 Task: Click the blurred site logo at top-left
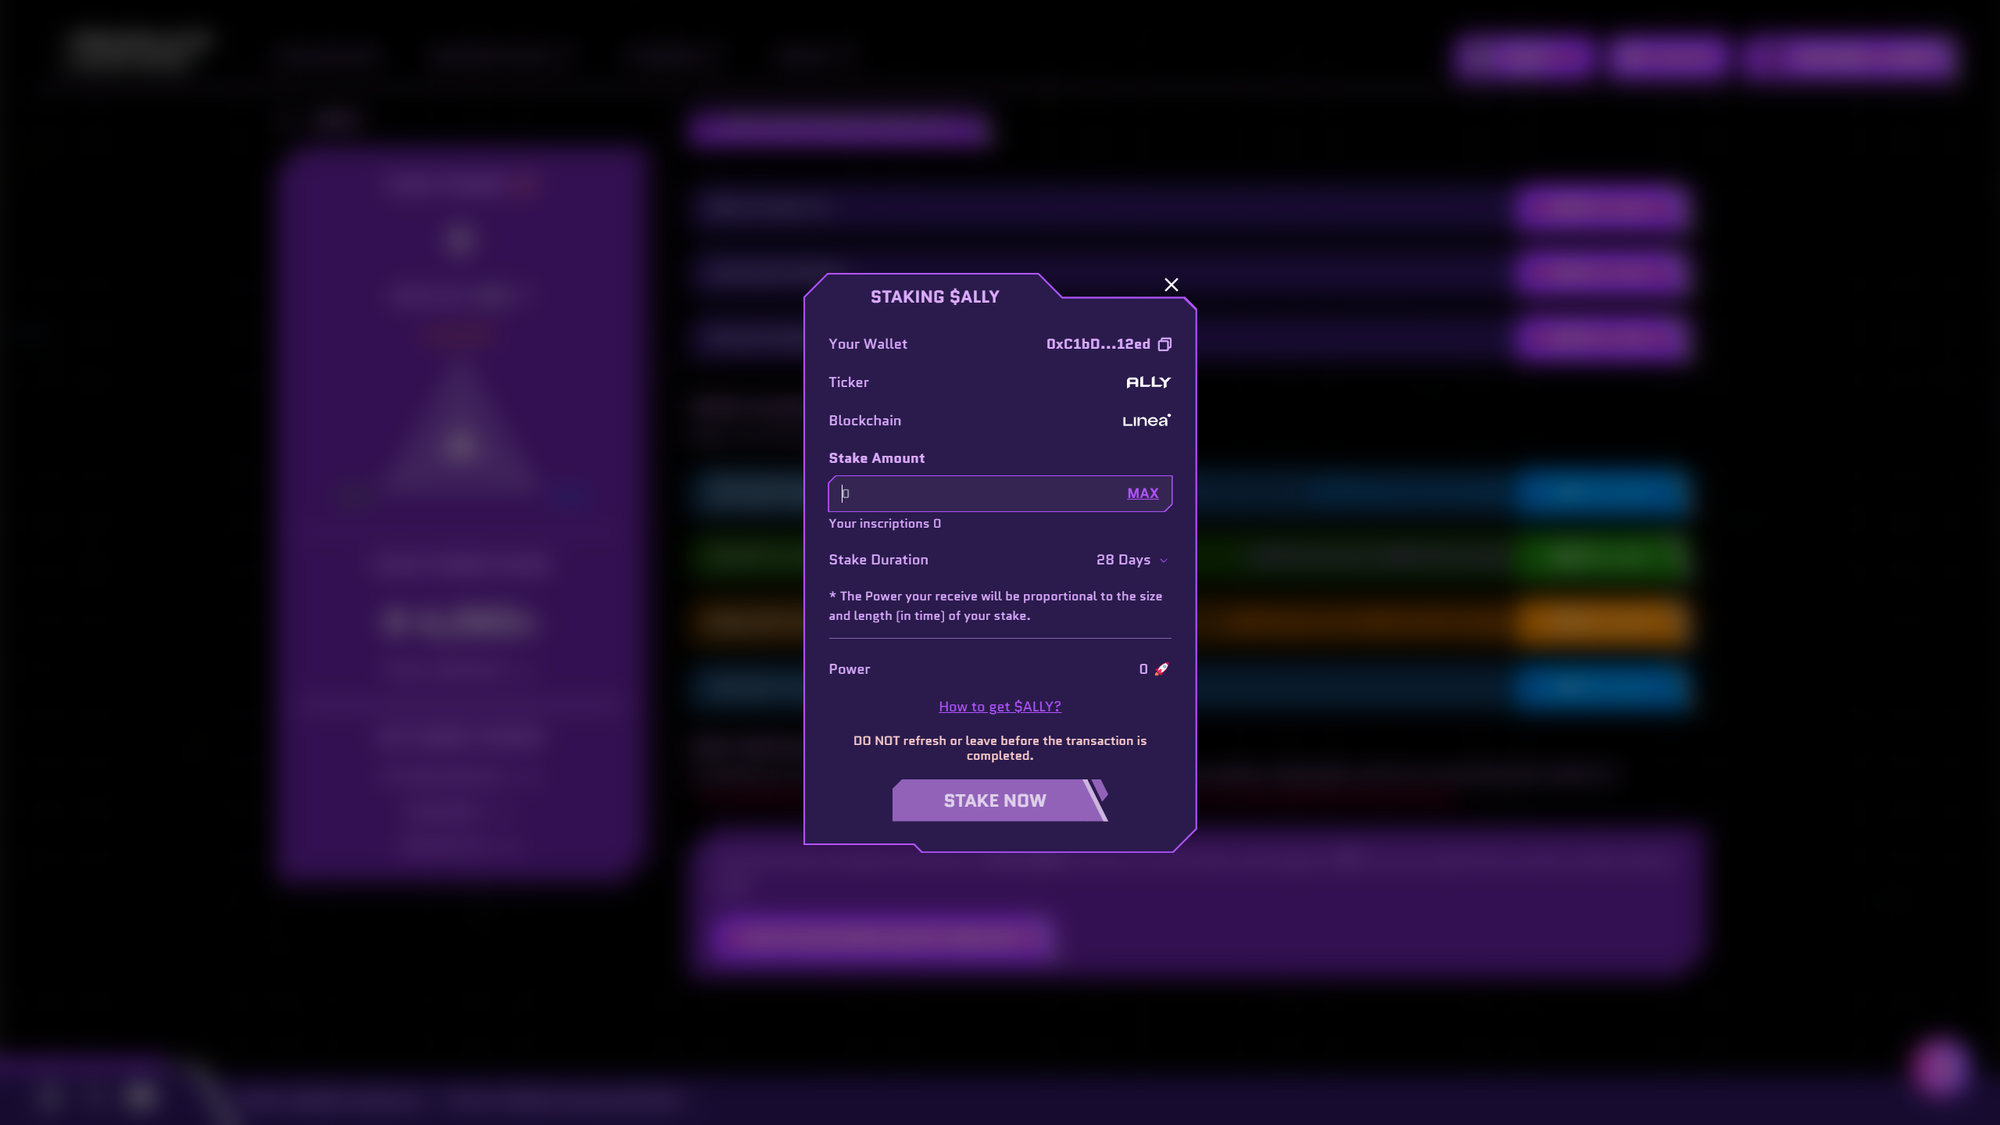[138, 50]
